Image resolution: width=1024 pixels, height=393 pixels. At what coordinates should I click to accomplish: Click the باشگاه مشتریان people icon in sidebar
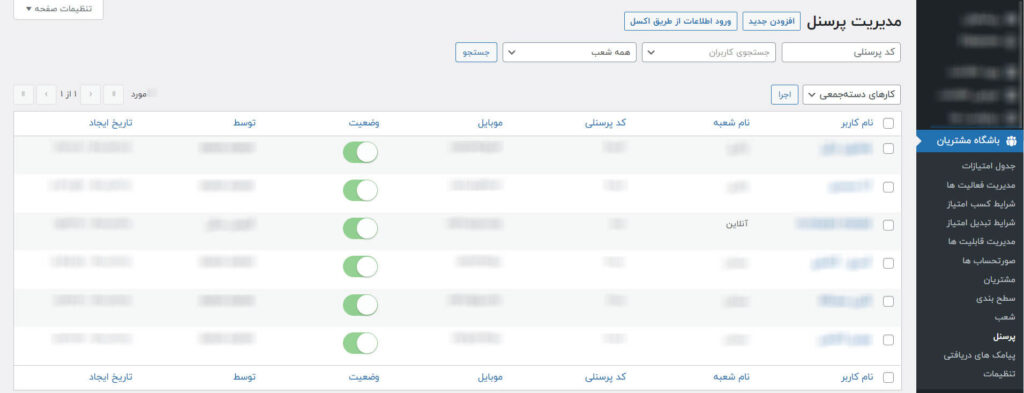tap(1011, 140)
